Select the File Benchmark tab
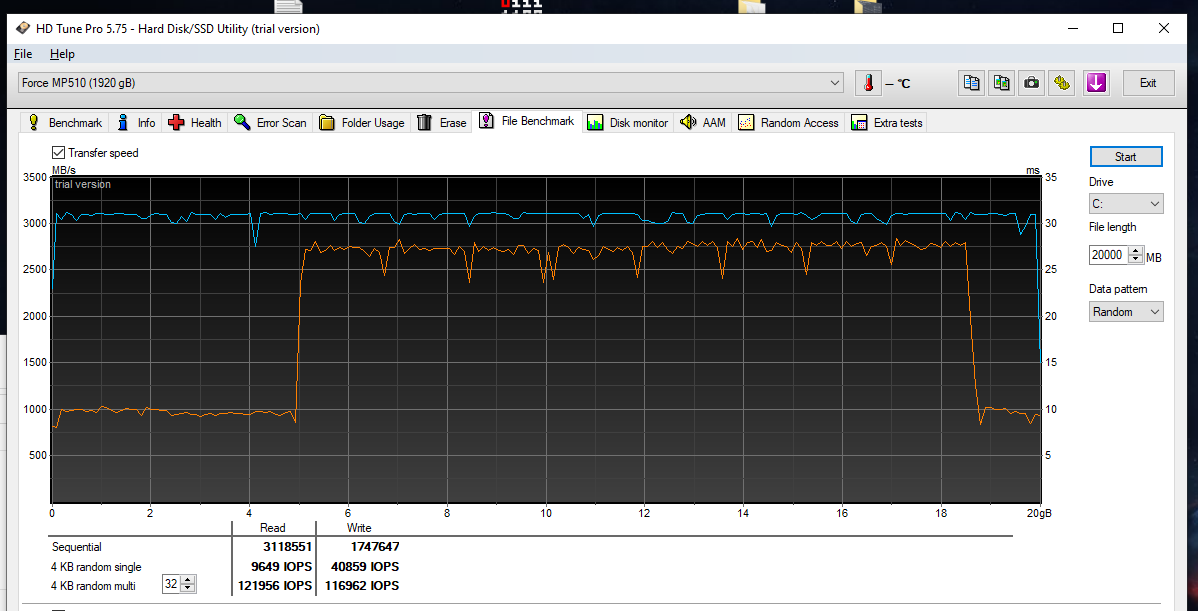This screenshot has width=1198, height=611. click(527, 121)
